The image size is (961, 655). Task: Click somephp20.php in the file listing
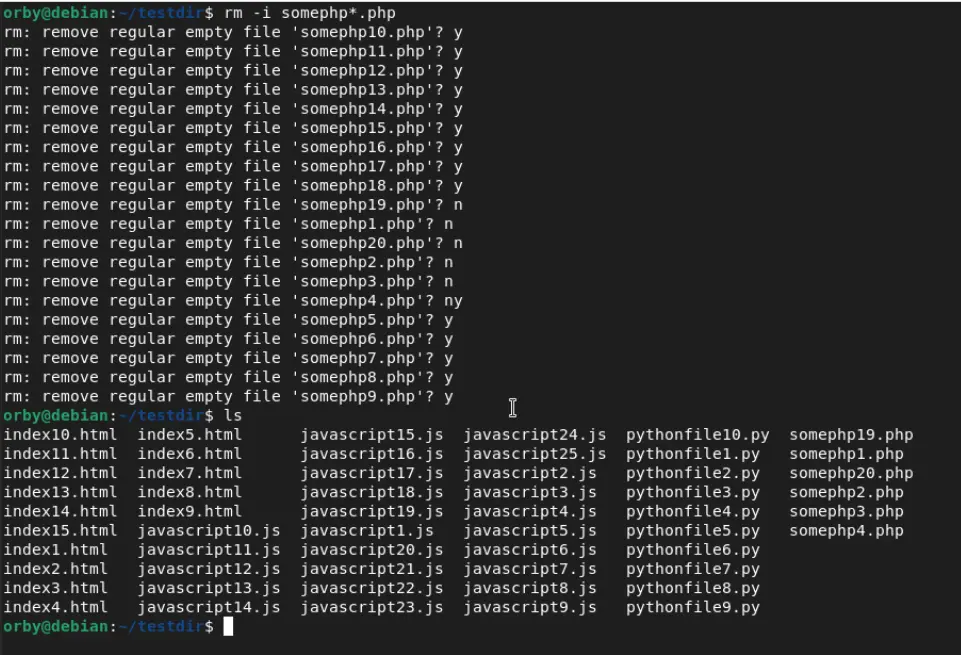pyautogui.click(x=851, y=473)
